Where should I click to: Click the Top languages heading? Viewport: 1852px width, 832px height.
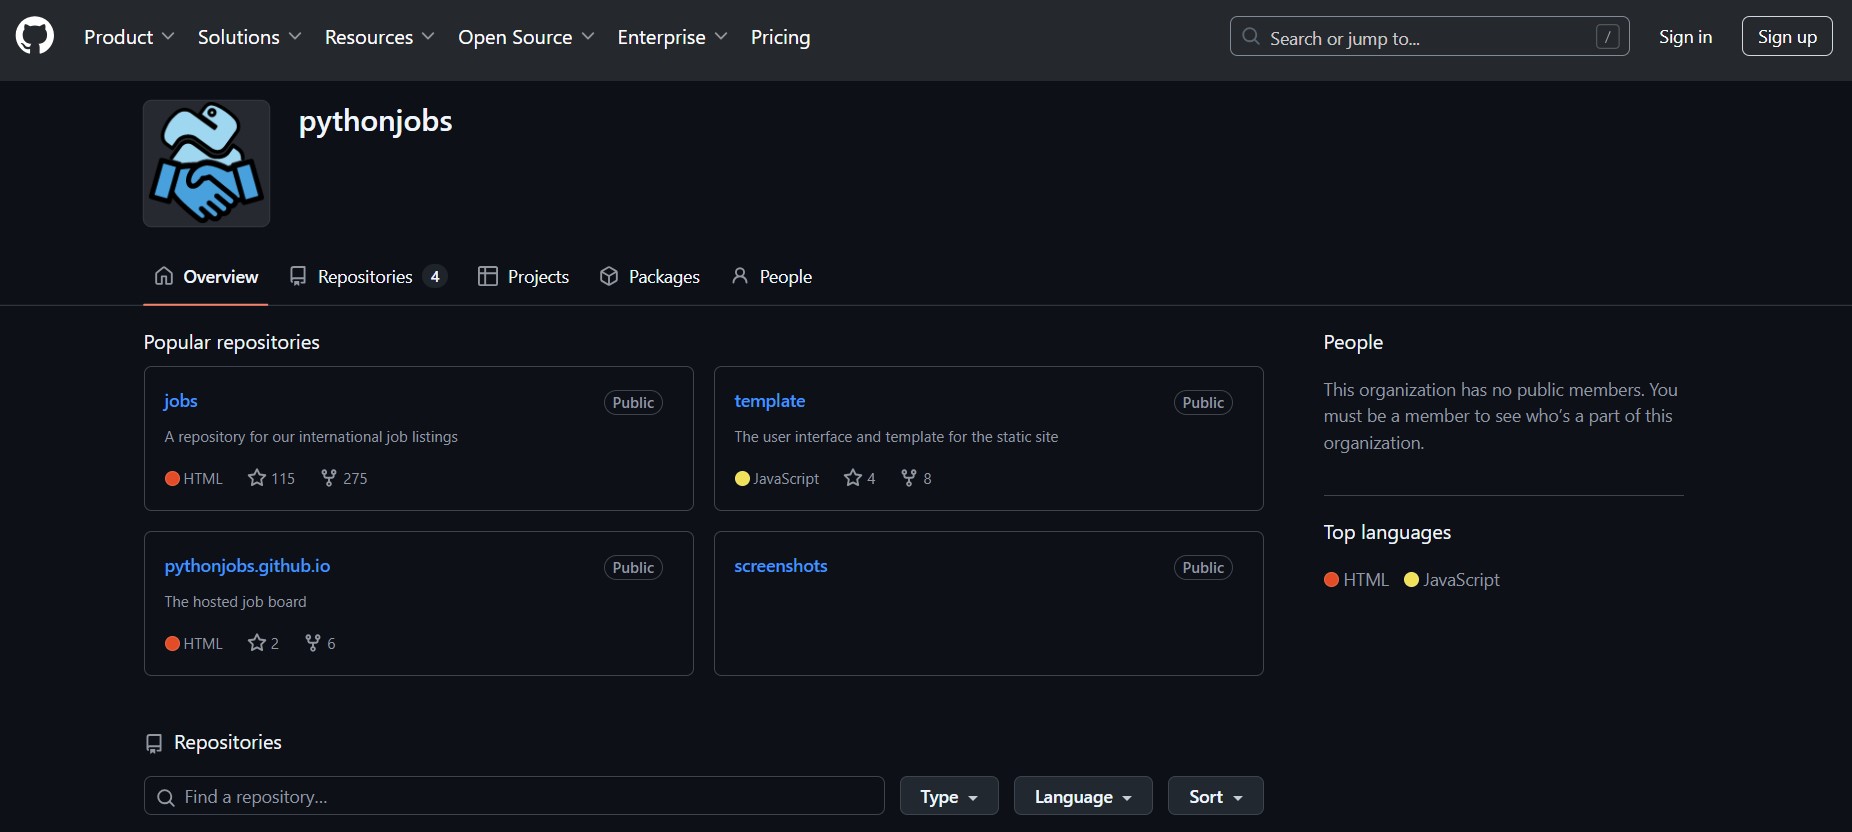click(x=1387, y=533)
